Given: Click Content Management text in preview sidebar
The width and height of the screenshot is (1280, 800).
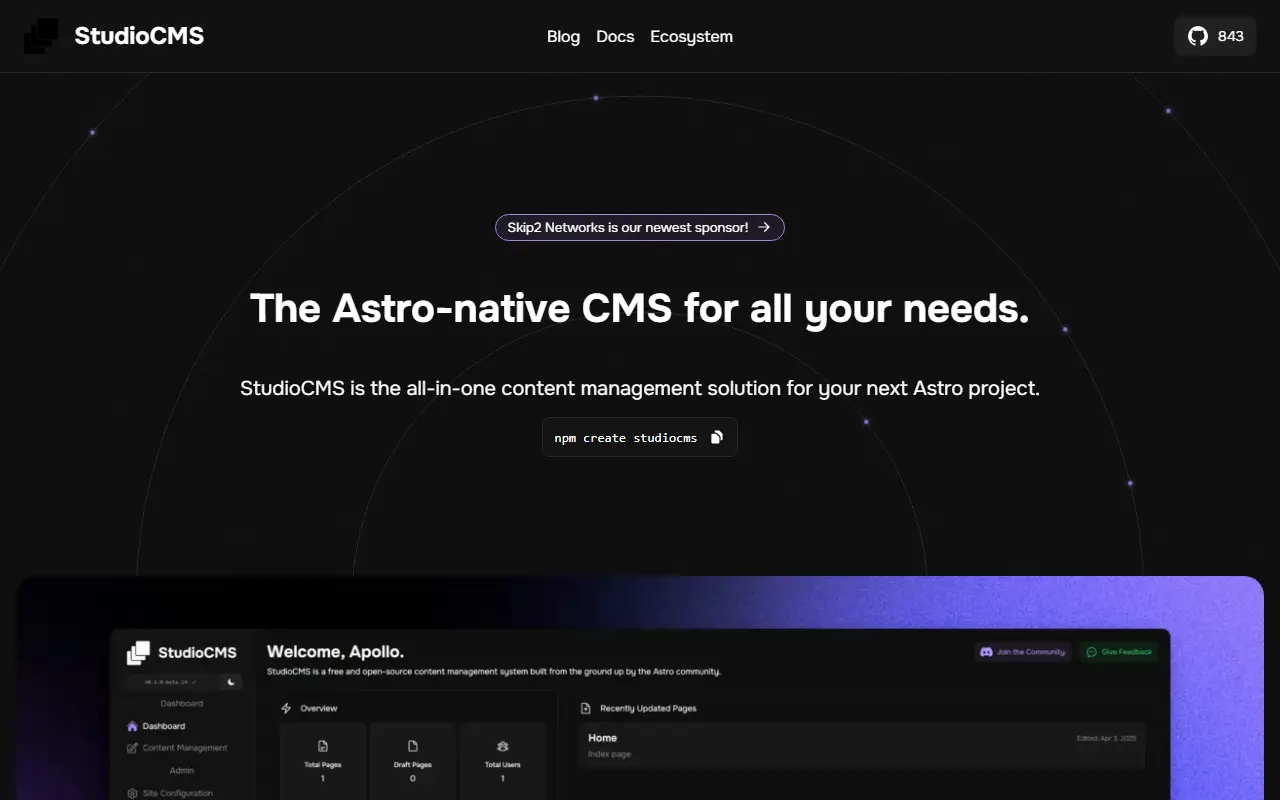Looking at the screenshot, I should 185,748.
